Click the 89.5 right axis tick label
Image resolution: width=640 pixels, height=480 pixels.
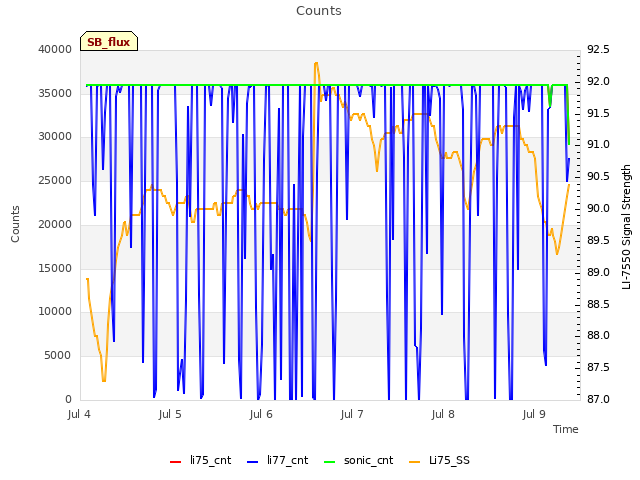click(598, 240)
